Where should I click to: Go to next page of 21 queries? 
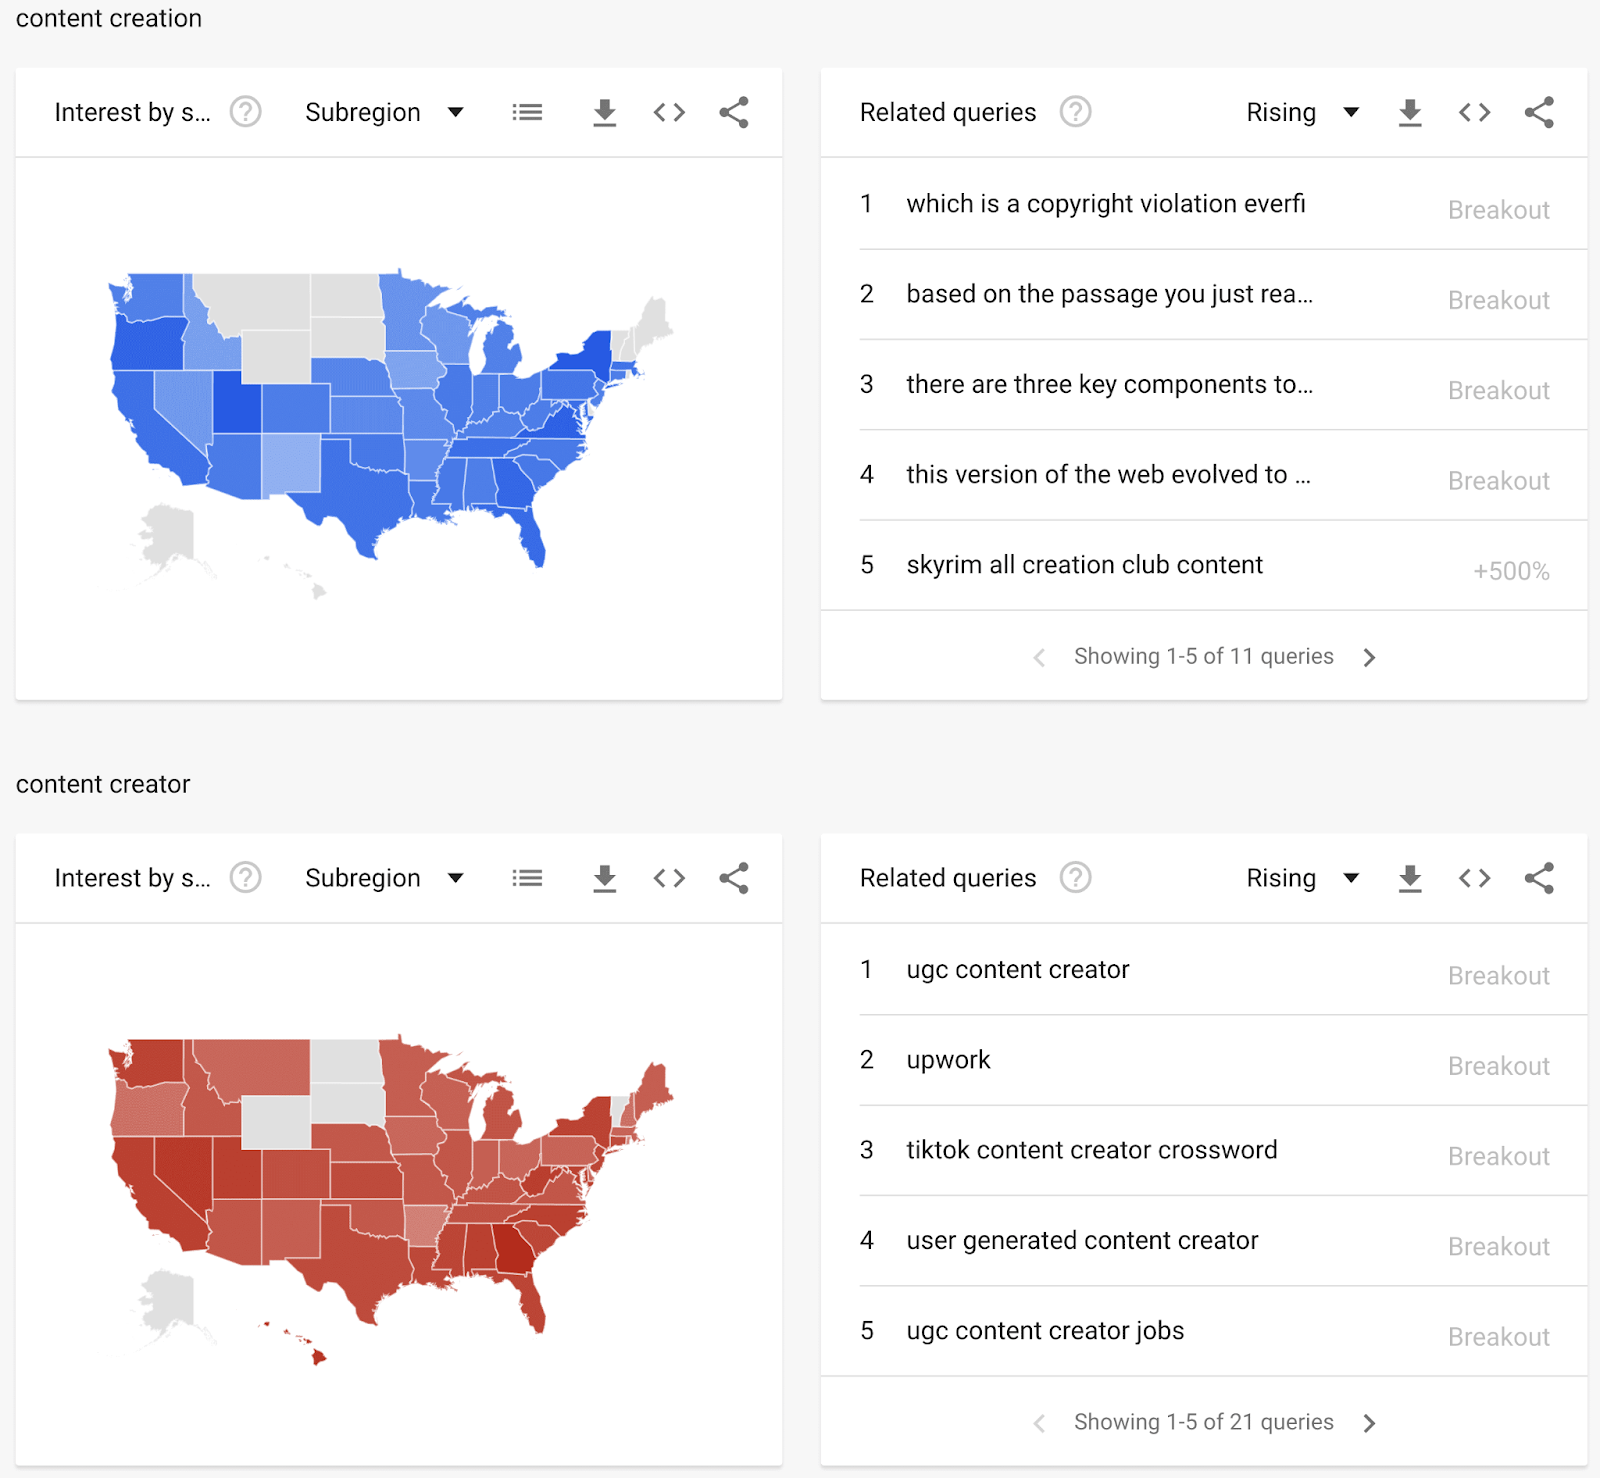tap(1369, 1423)
